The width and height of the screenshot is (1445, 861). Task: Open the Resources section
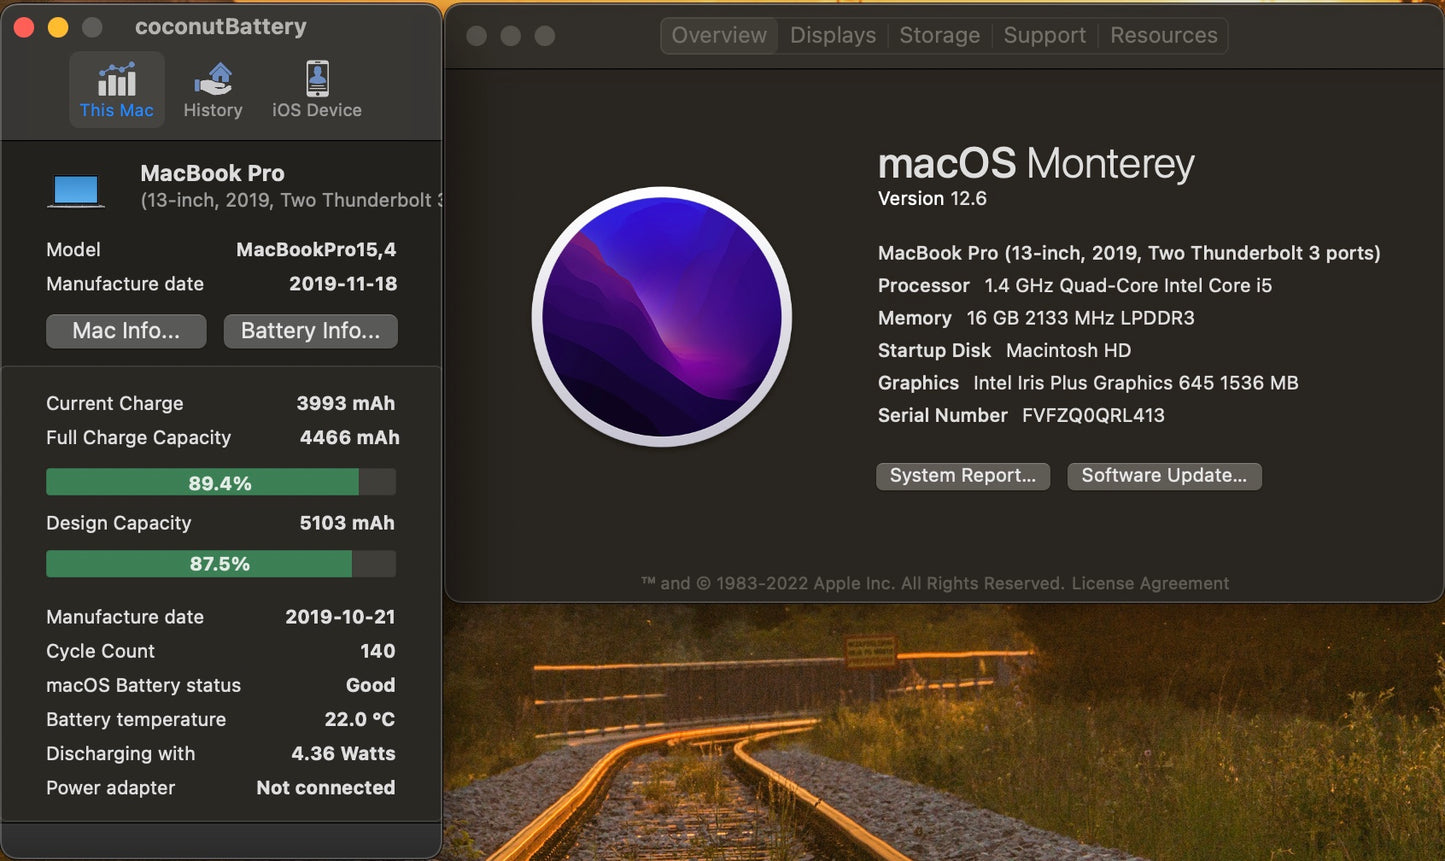point(1162,35)
